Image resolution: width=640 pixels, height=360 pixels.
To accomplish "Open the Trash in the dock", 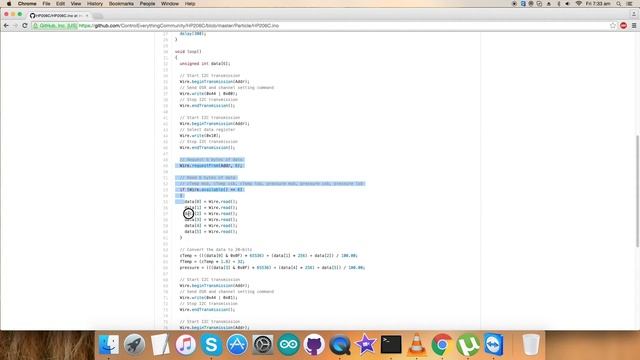I will [531, 345].
